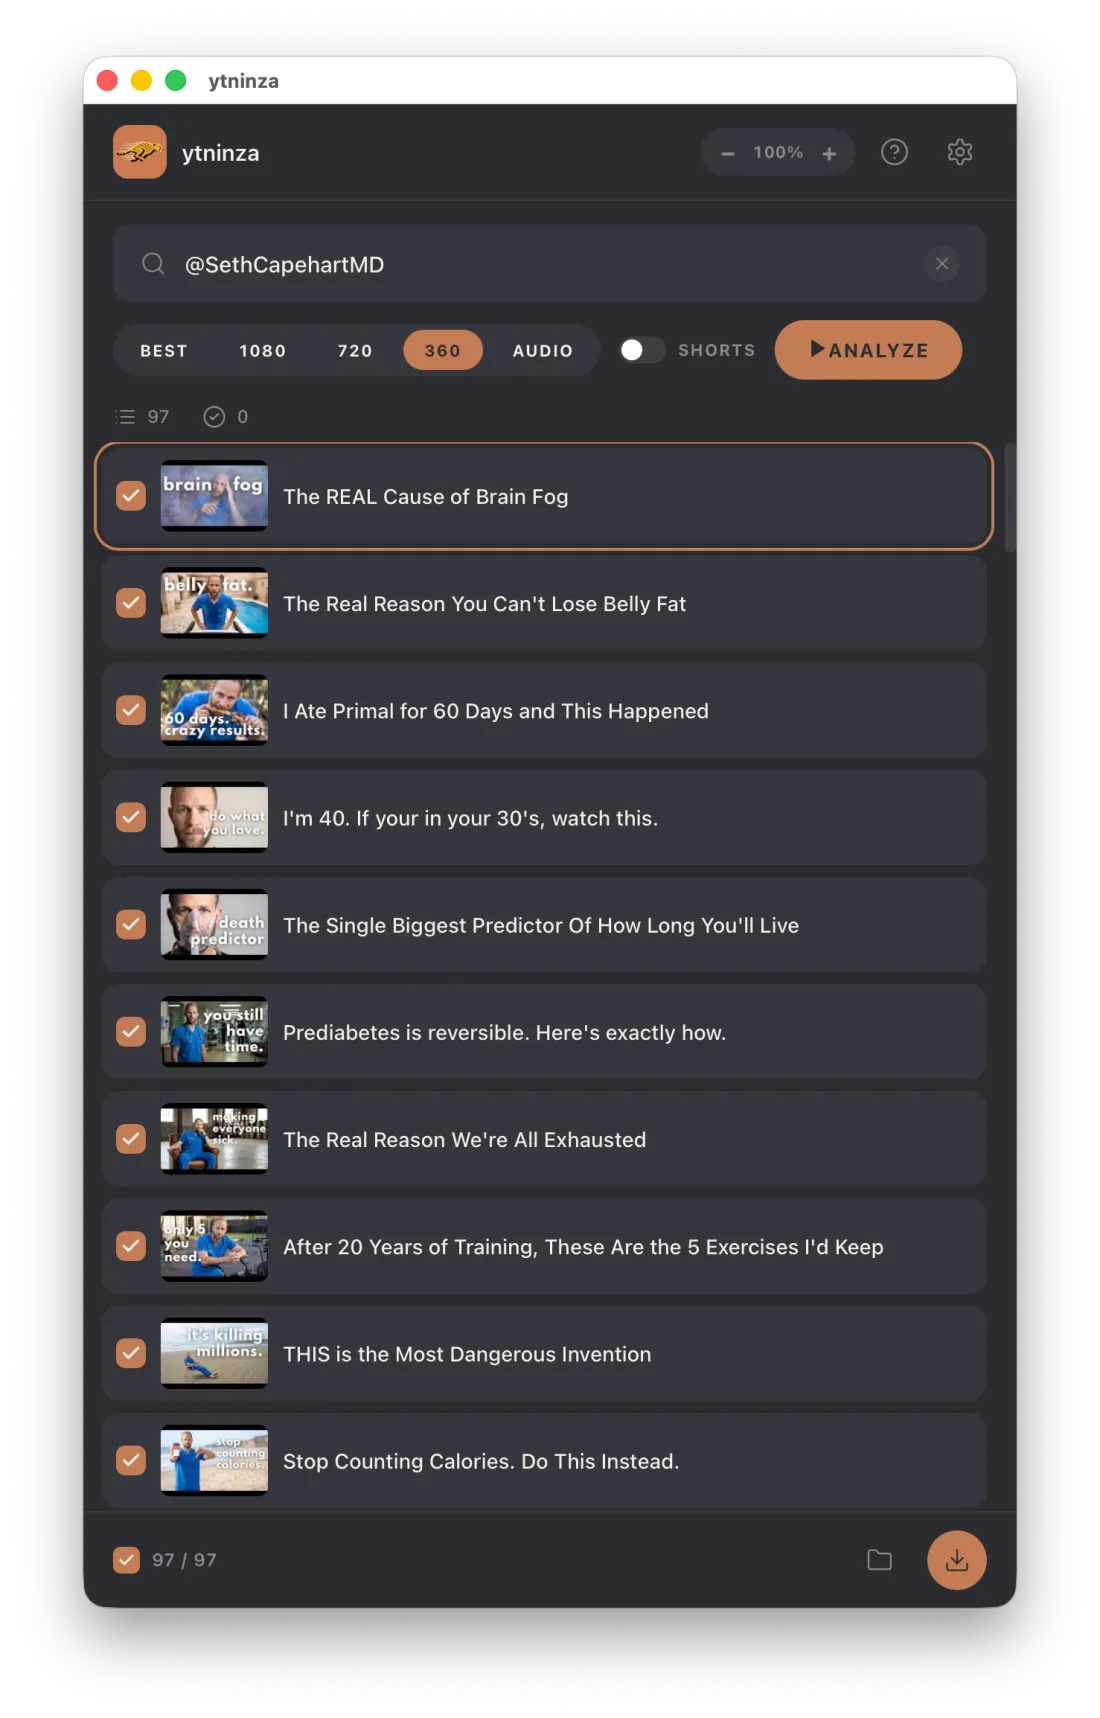The height and width of the screenshot is (1718, 1100).
Task: Click the search magnifier icon
Action: [x=153, y=264]
